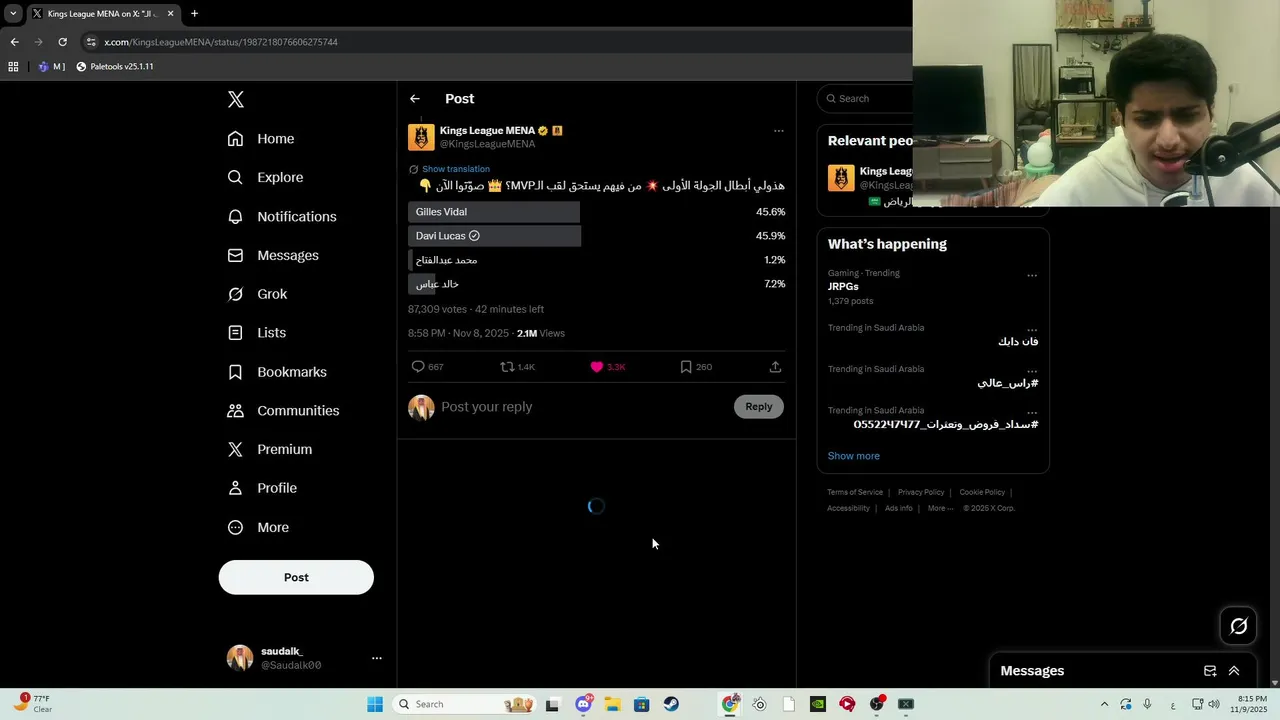Open the More menu in the sidebar
Viewport: 1280px width, 720px height.
coord(258,527)
